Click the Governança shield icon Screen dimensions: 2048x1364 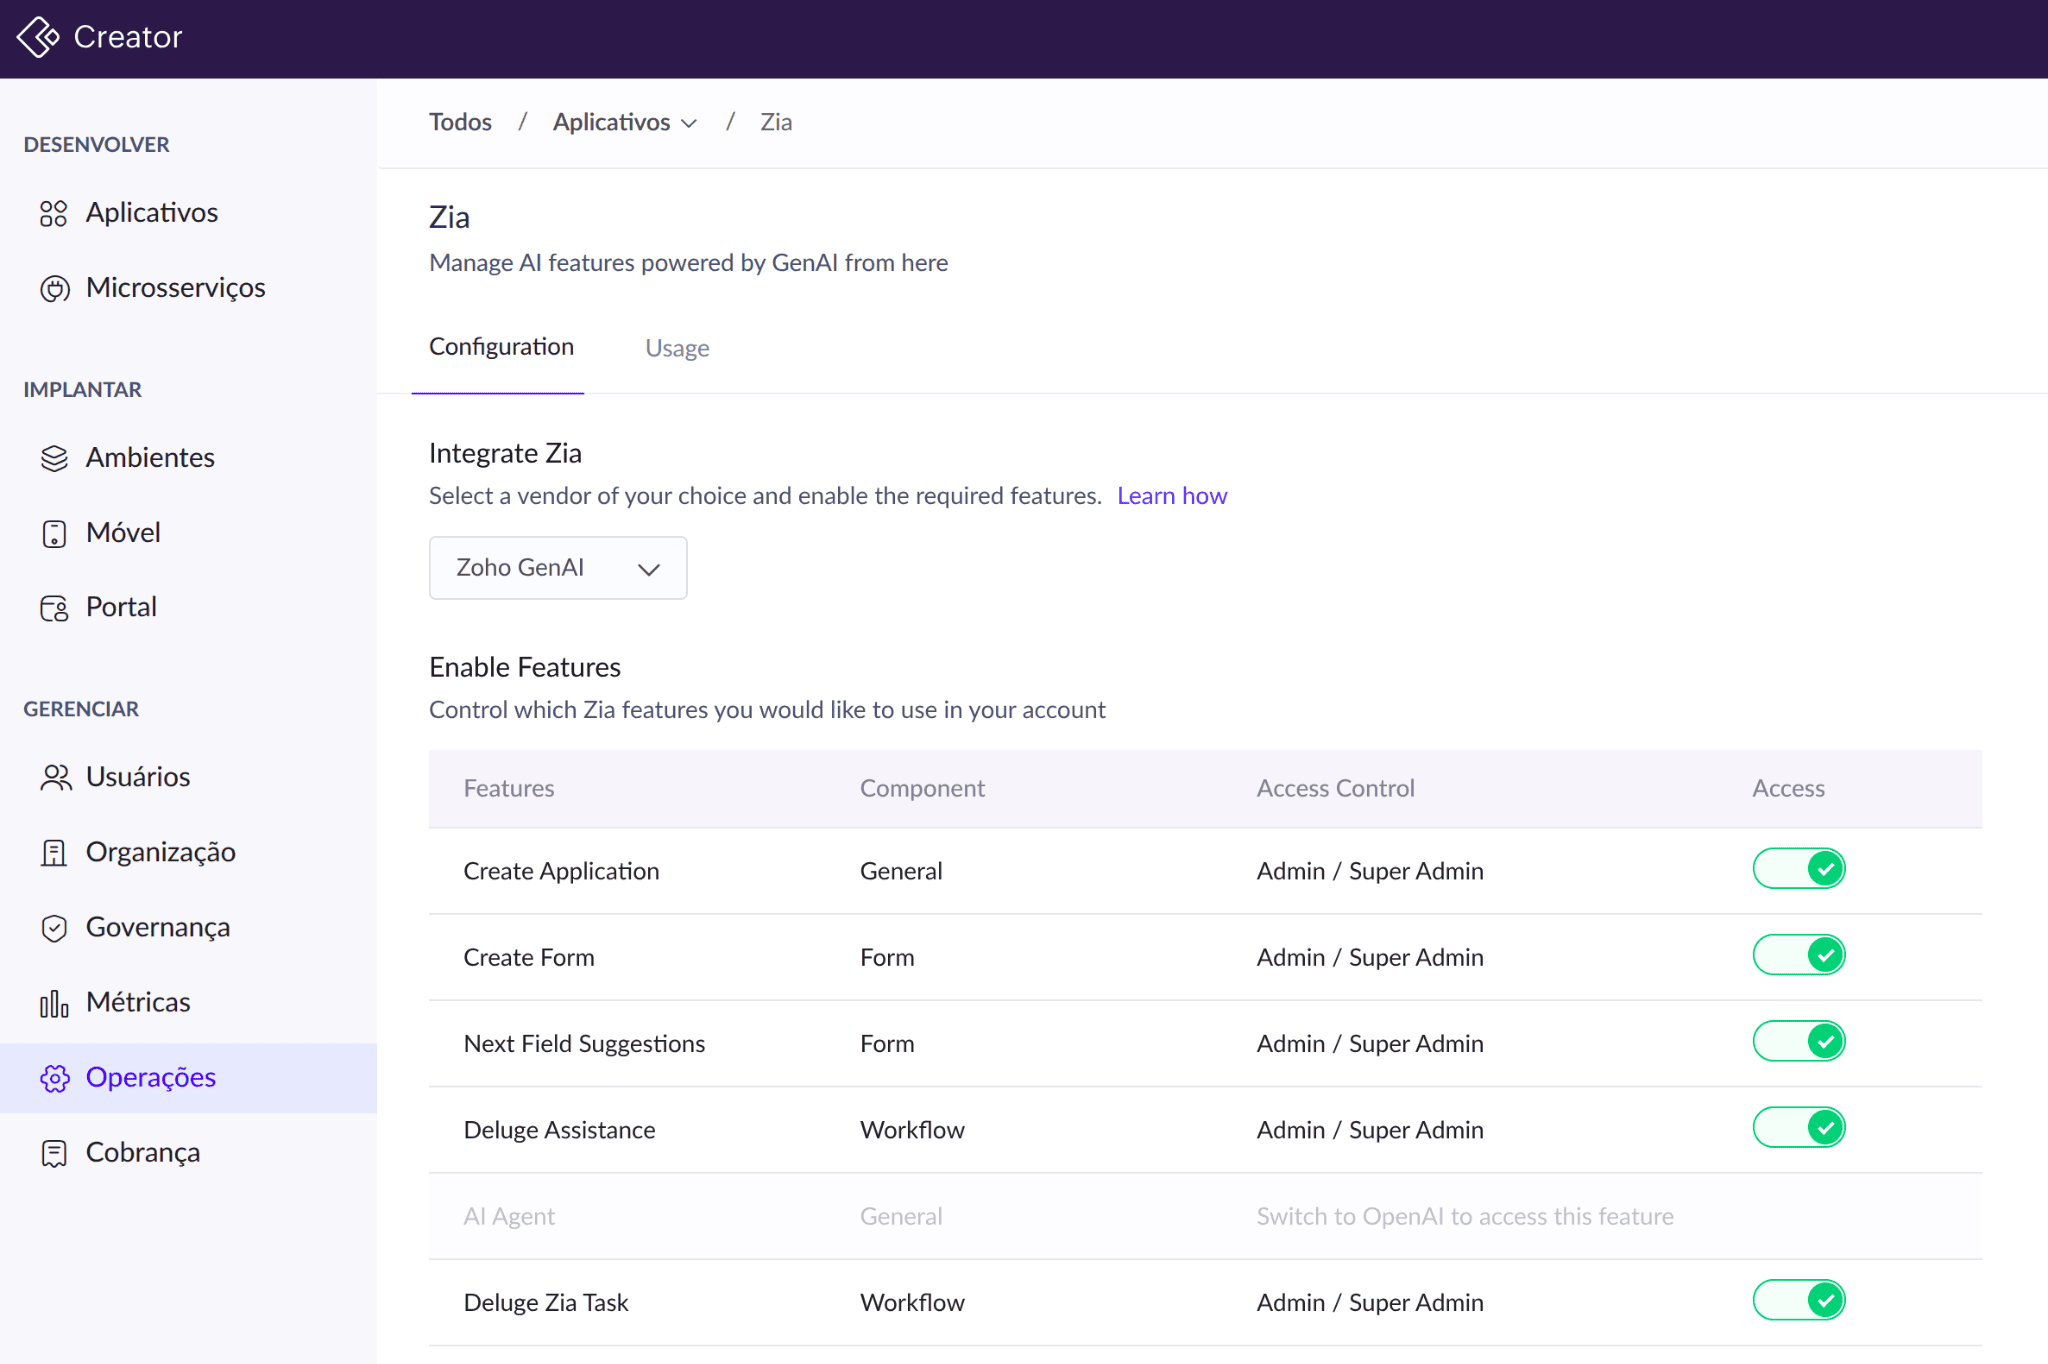coord(54,928)
